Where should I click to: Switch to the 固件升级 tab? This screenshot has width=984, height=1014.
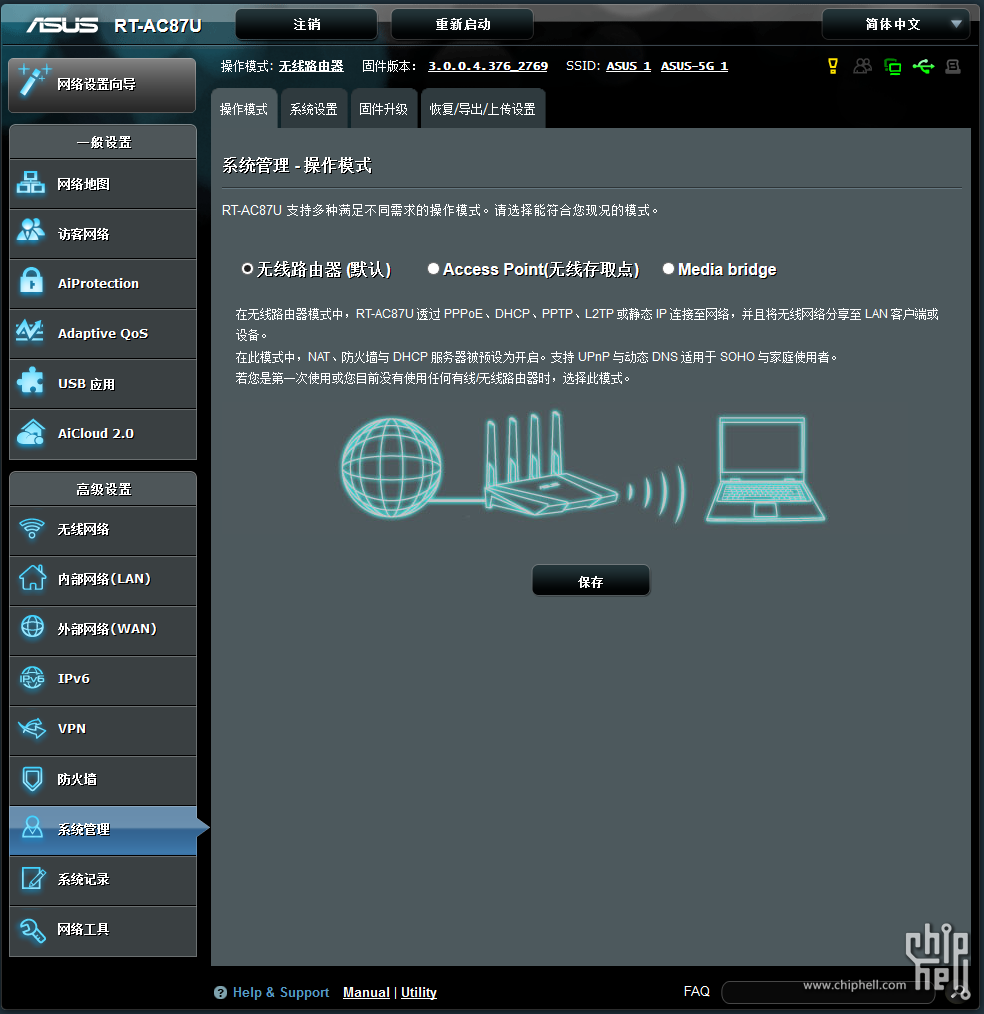coord(383,109)
